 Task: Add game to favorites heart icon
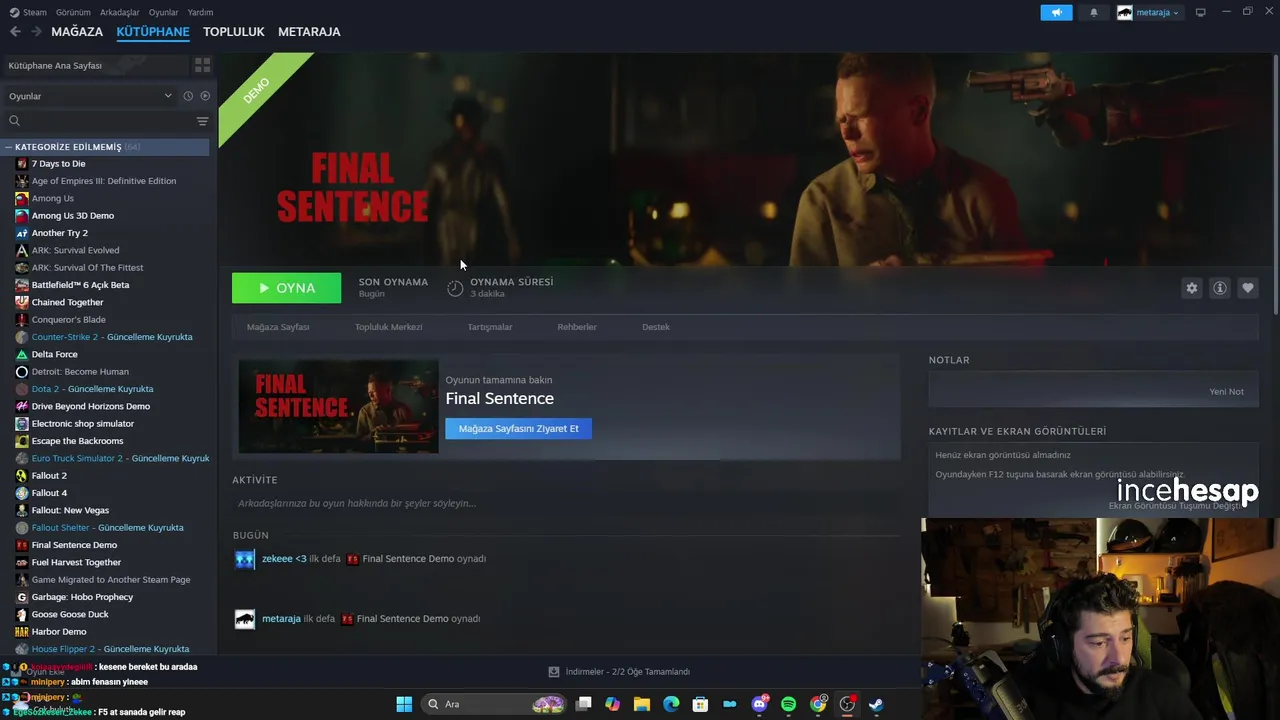point(1247,288)
